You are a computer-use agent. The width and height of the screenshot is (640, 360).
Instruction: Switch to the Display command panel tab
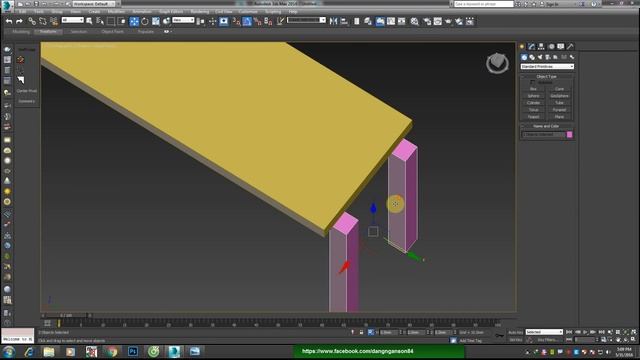(x=561, y=47)
